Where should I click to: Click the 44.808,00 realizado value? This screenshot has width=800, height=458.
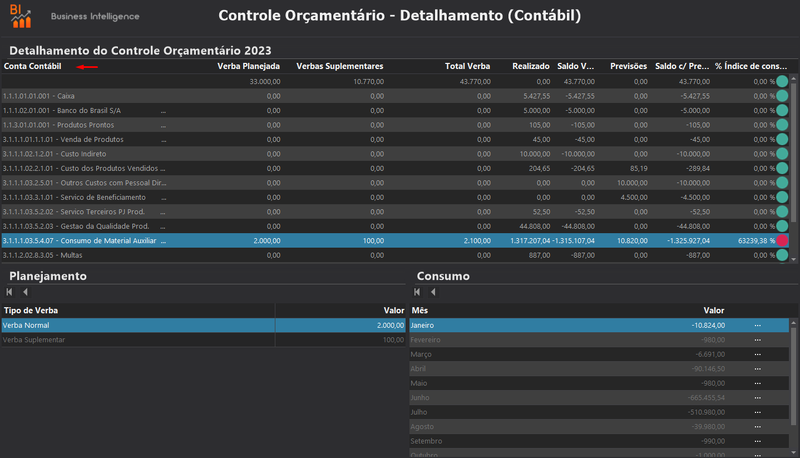535,226
